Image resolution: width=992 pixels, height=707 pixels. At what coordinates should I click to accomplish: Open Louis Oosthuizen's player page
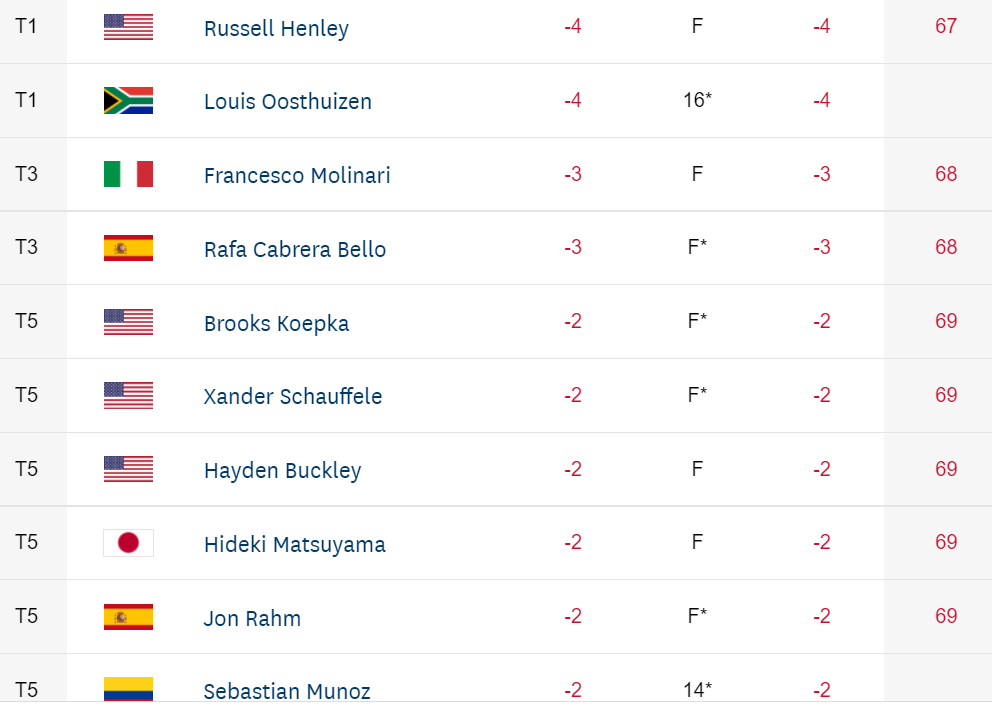[287, 102]
